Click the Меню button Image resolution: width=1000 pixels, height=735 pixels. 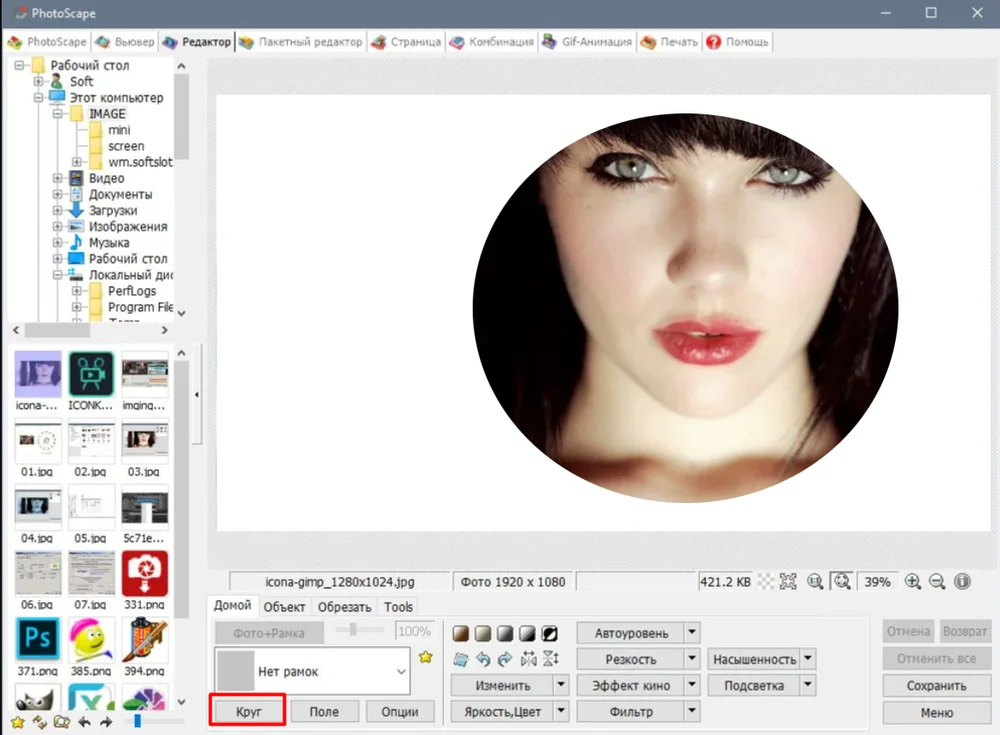936,713
